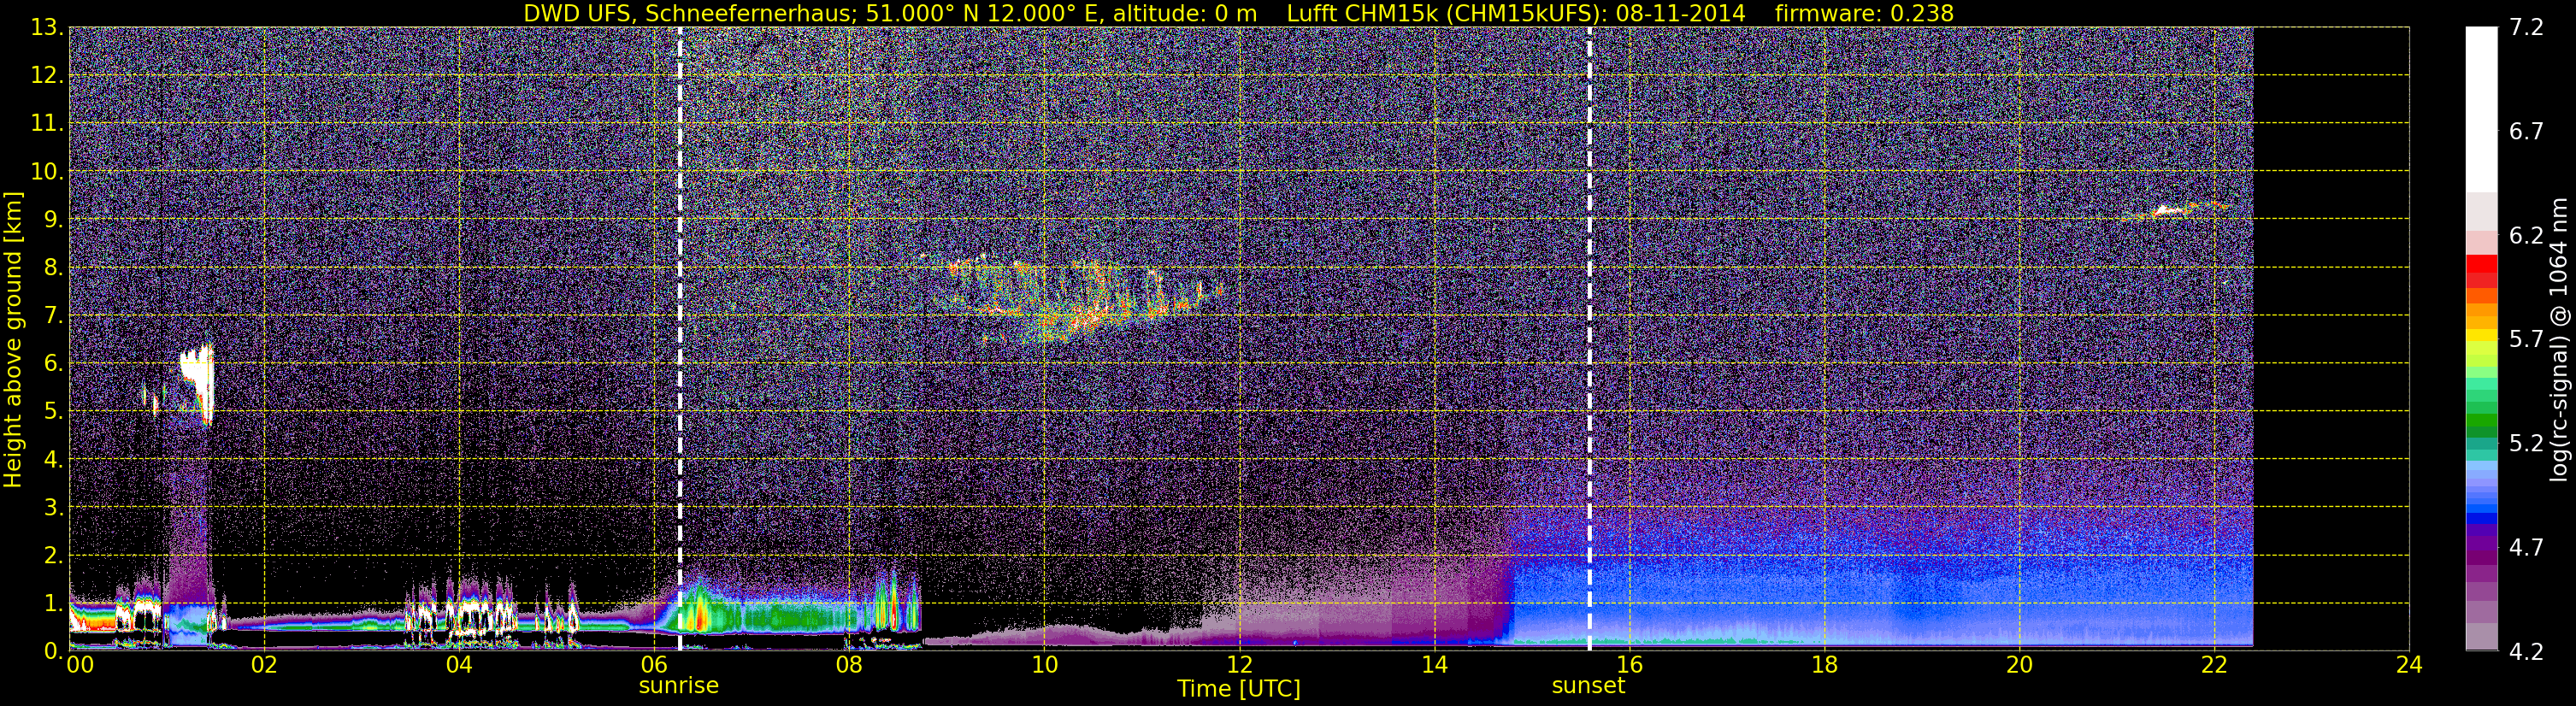The image size is (2576, 706).
Task: Click the height axis tick label "3."
Action: pos(53,508)
